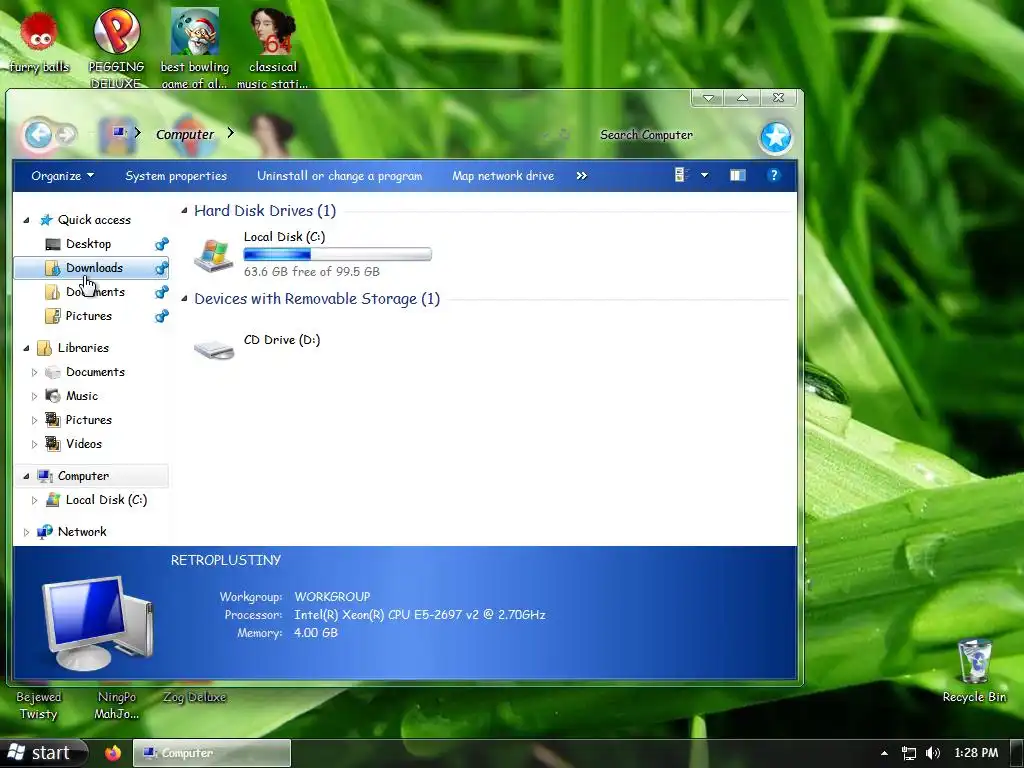Open the network tray icon
The width and height of the screenshot is (1024, 768).
pyautogui.click(x=908, y=753)
